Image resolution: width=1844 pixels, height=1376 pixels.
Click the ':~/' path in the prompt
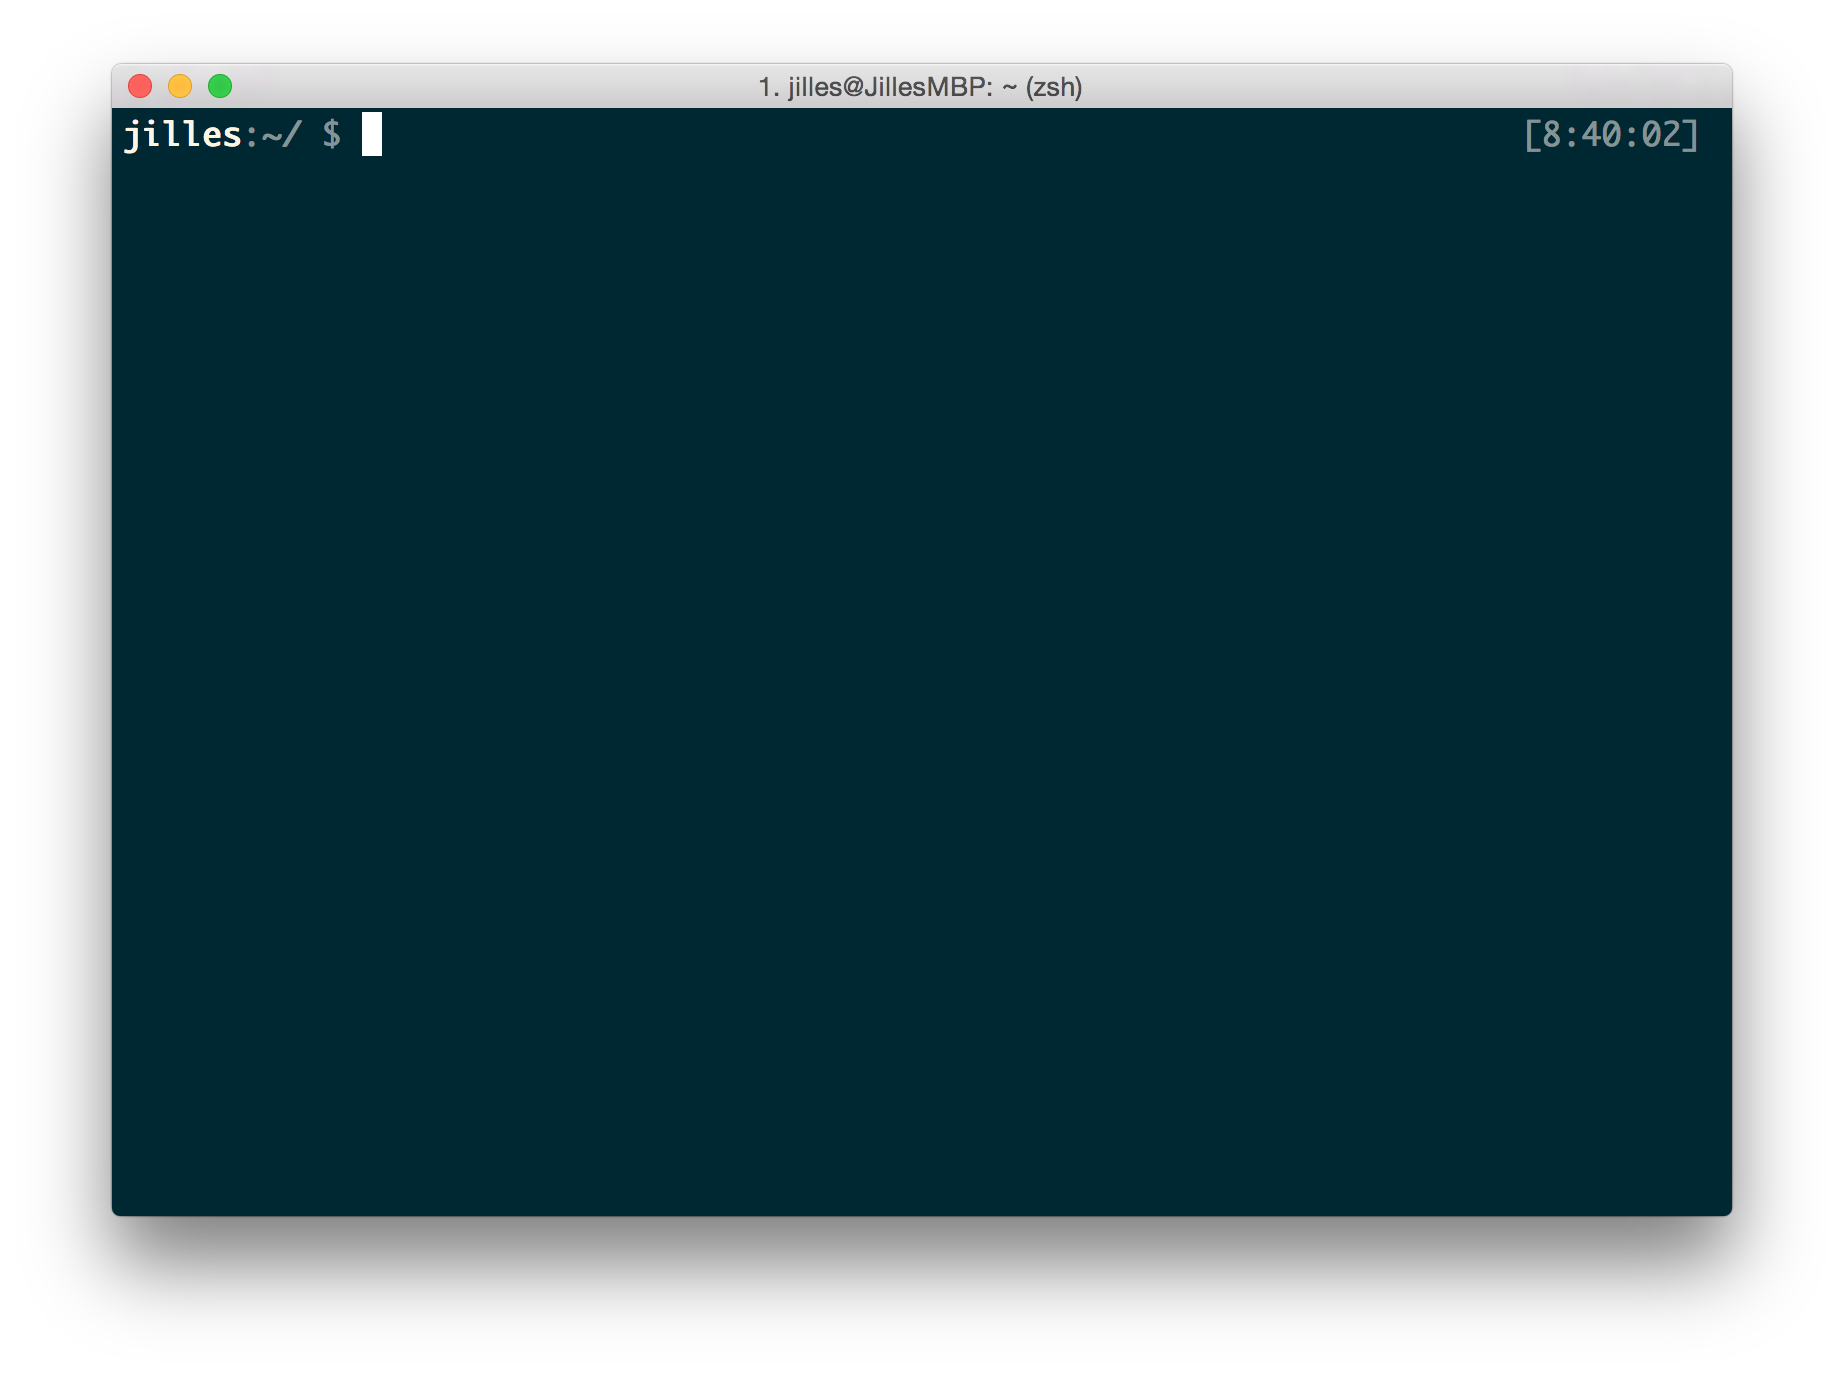pos(272,134)
